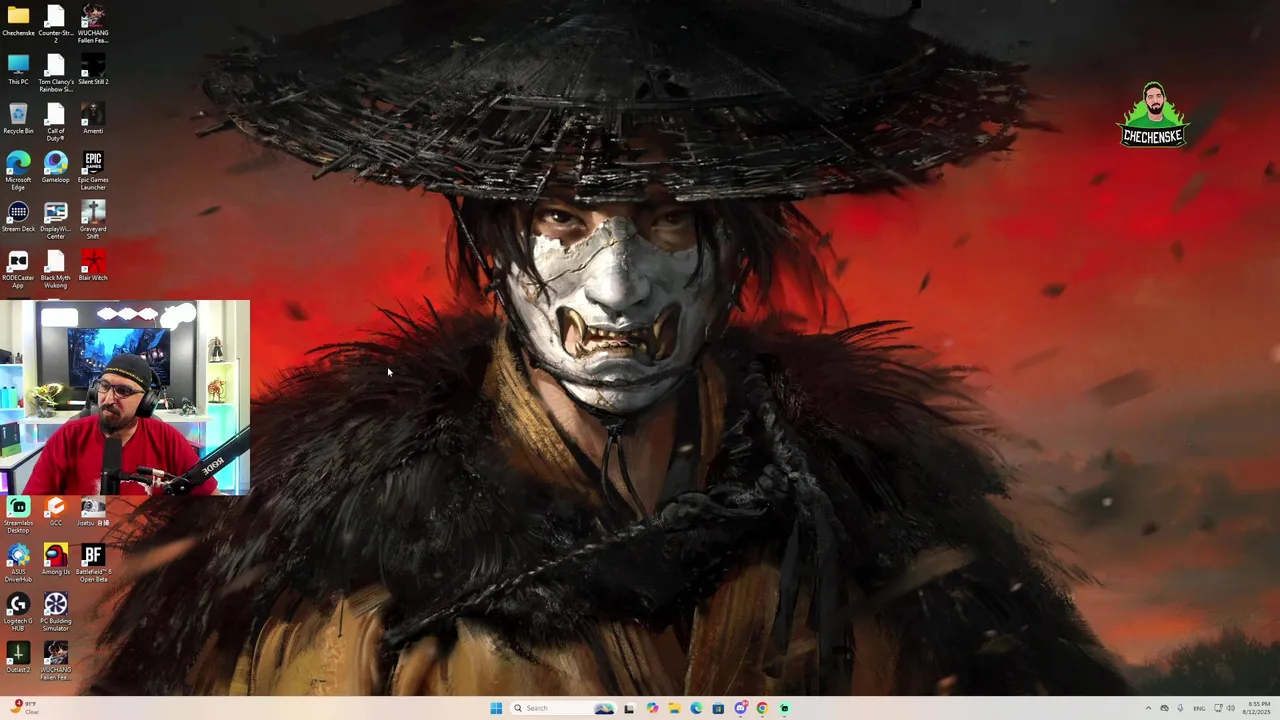Open the Windows Start menu
Screen dimensions: 1280x720
click(x=496, y=708)
